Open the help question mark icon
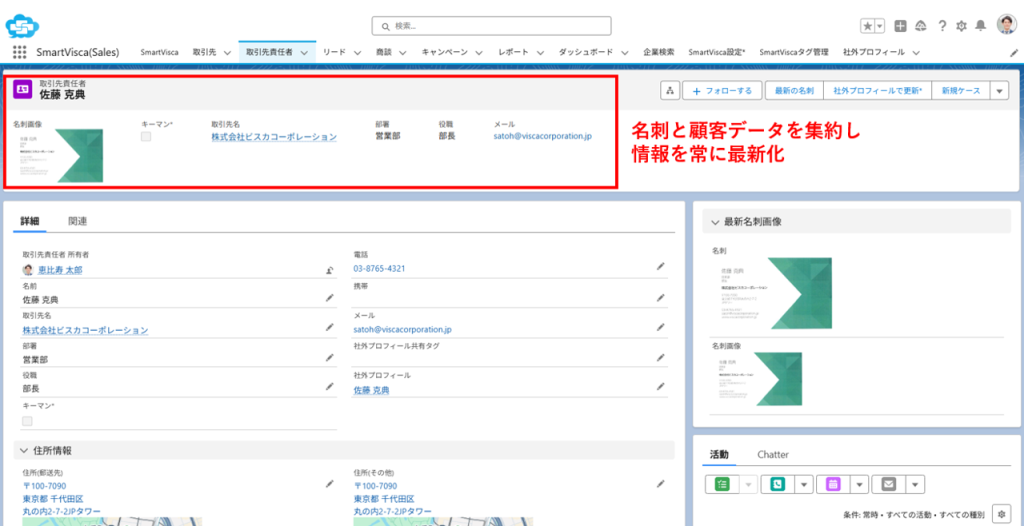 coord(942,26)
